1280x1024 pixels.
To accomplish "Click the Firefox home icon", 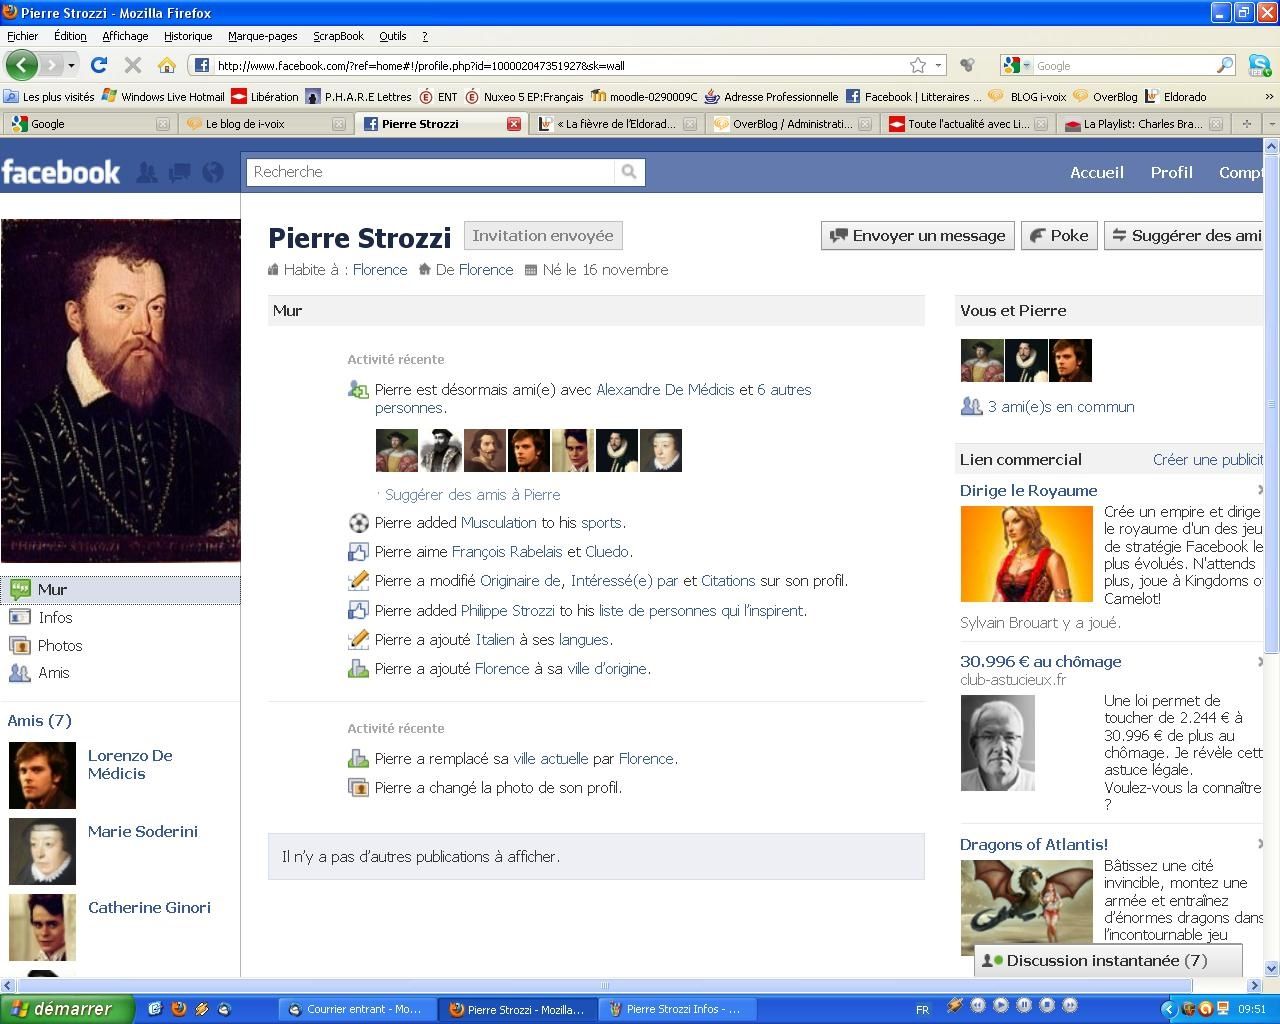I will coord(166,65).
